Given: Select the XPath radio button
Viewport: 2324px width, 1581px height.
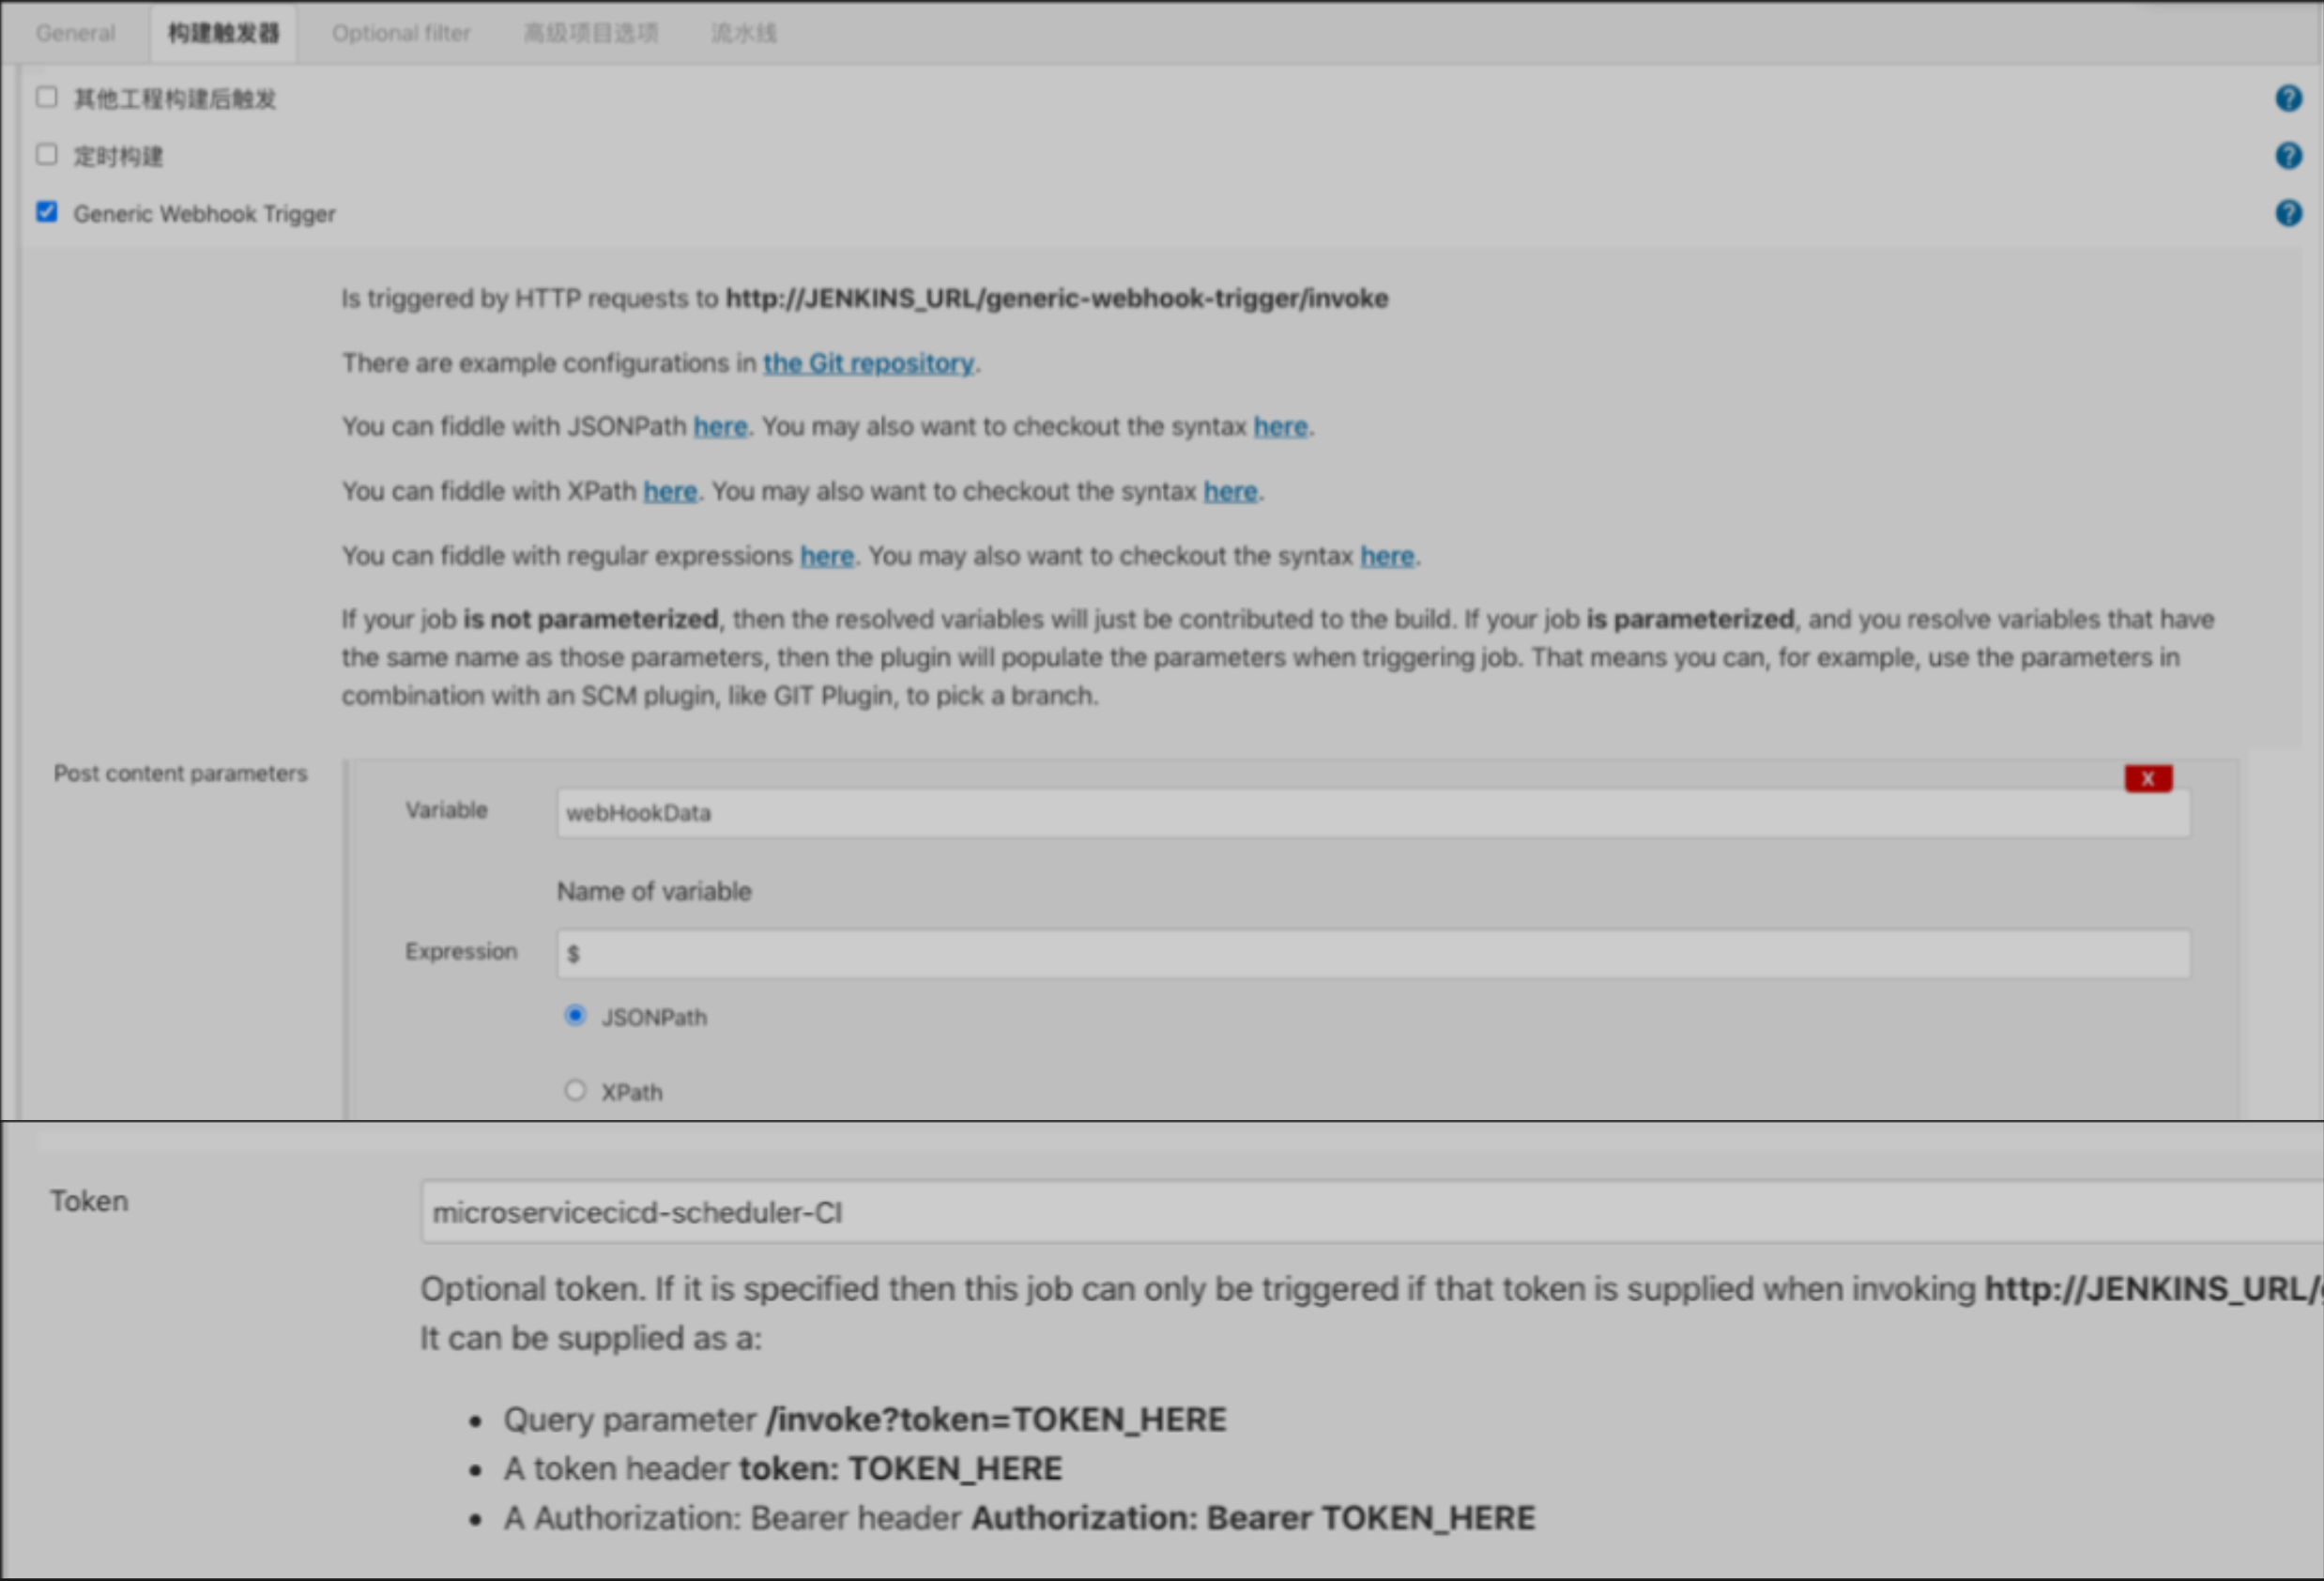Looking at the screenshot, I should coord(575,1090).
